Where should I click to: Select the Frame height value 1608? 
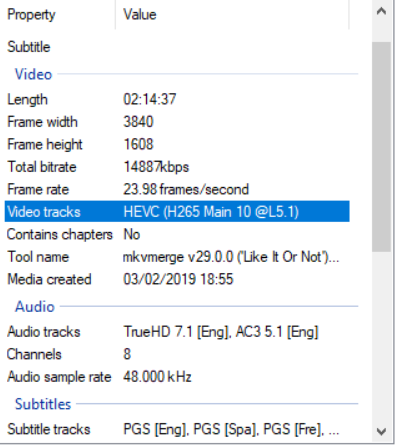[x=138, y=144]
